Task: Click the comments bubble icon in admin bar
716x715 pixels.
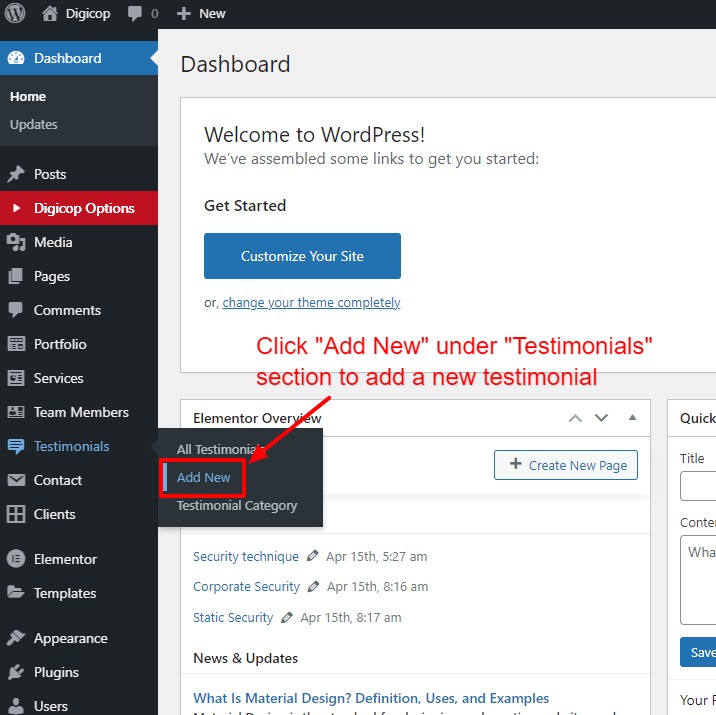Action: coord(135,14)
